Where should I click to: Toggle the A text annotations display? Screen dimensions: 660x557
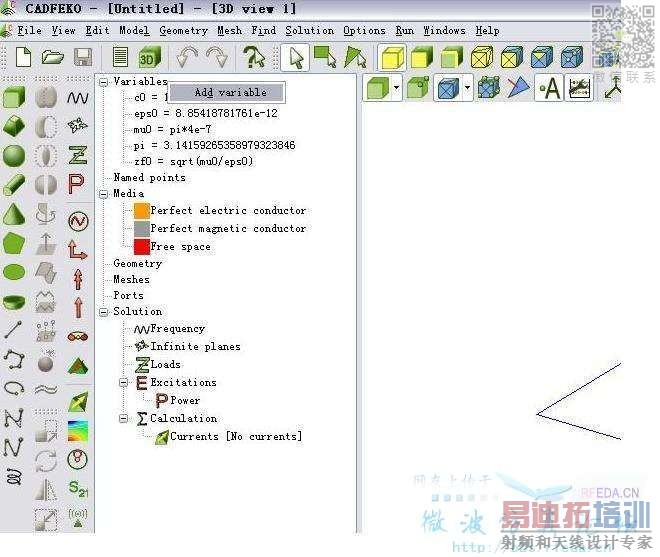[549, 88]
